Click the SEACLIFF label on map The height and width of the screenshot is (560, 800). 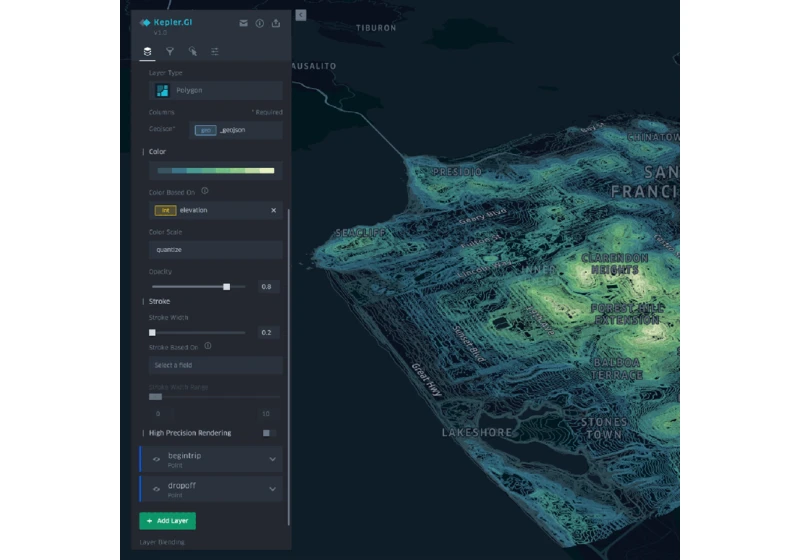coord(361,233)
